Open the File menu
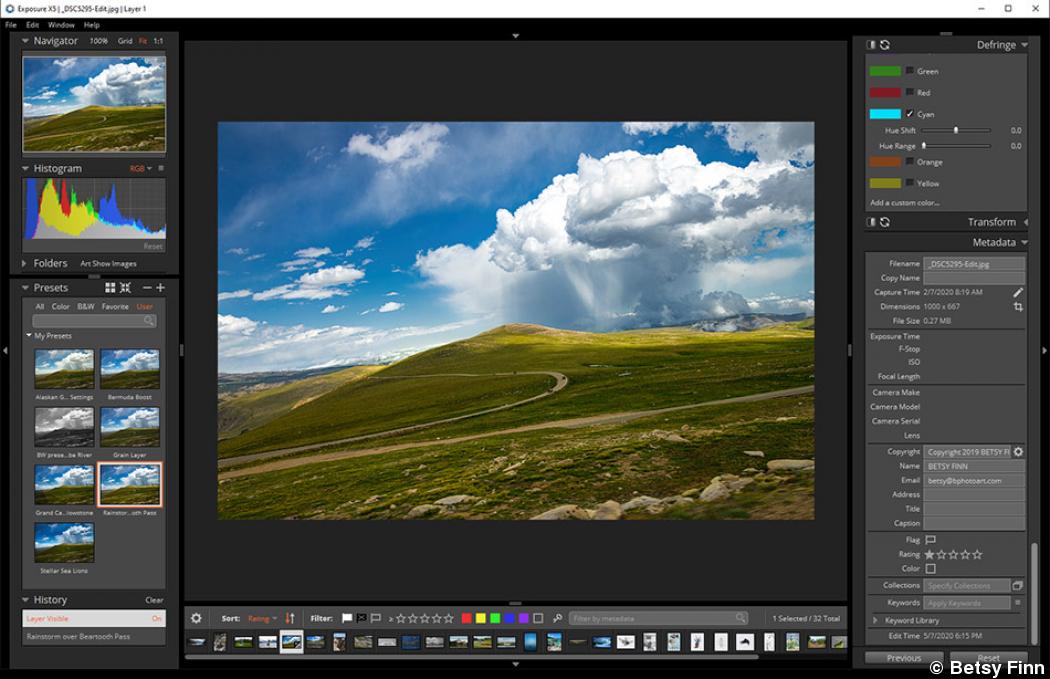Viewport: 1050px width, 679px height. [11, 25]
